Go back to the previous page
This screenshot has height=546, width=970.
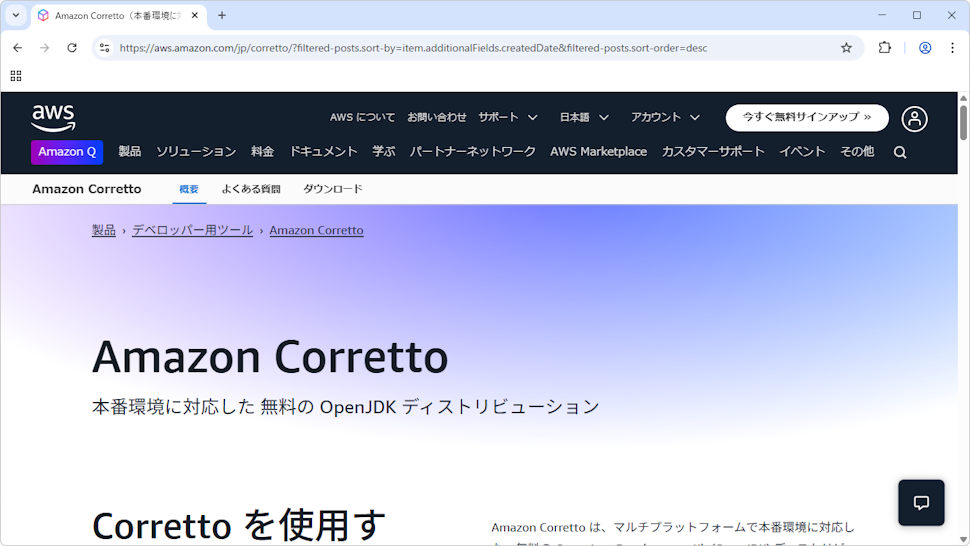[17, 48]
